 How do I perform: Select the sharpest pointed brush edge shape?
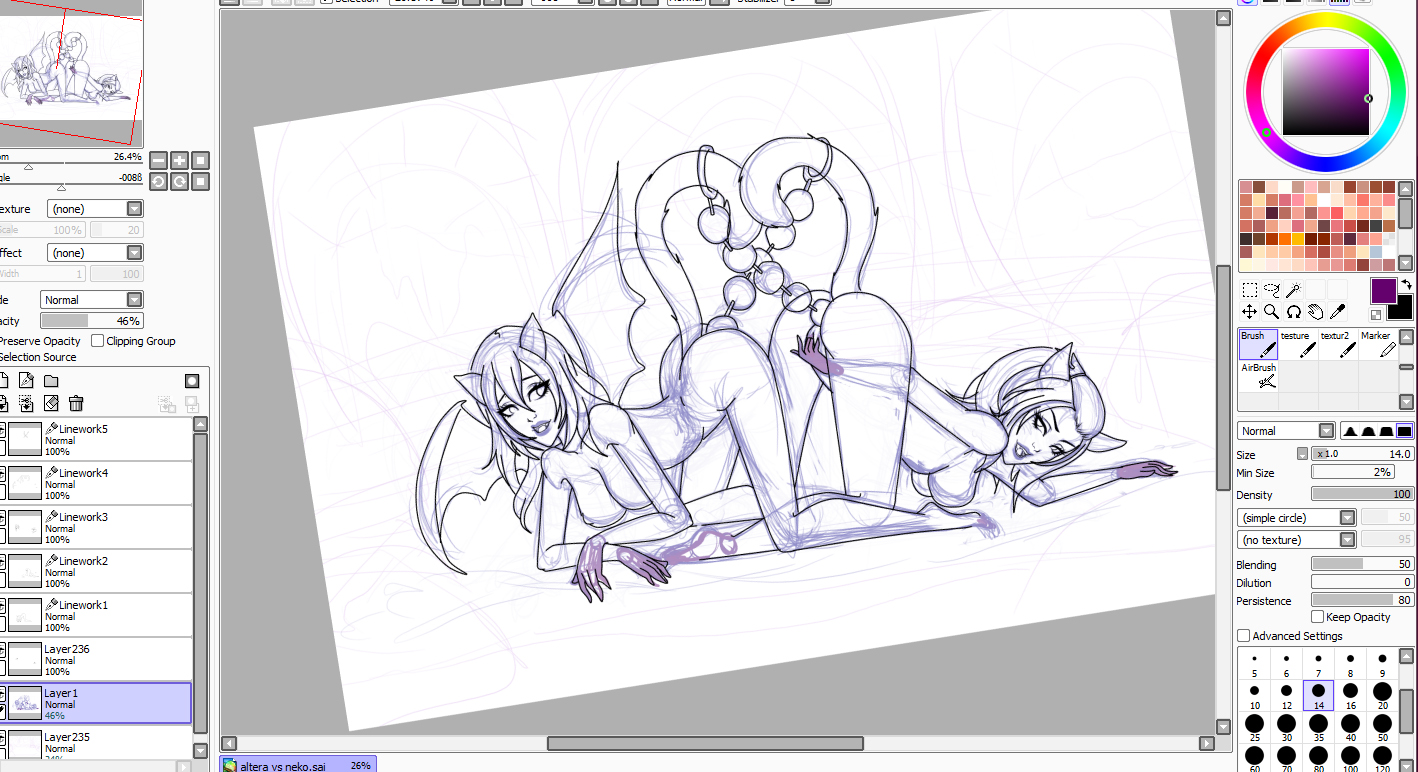(x=1350, y=431)
